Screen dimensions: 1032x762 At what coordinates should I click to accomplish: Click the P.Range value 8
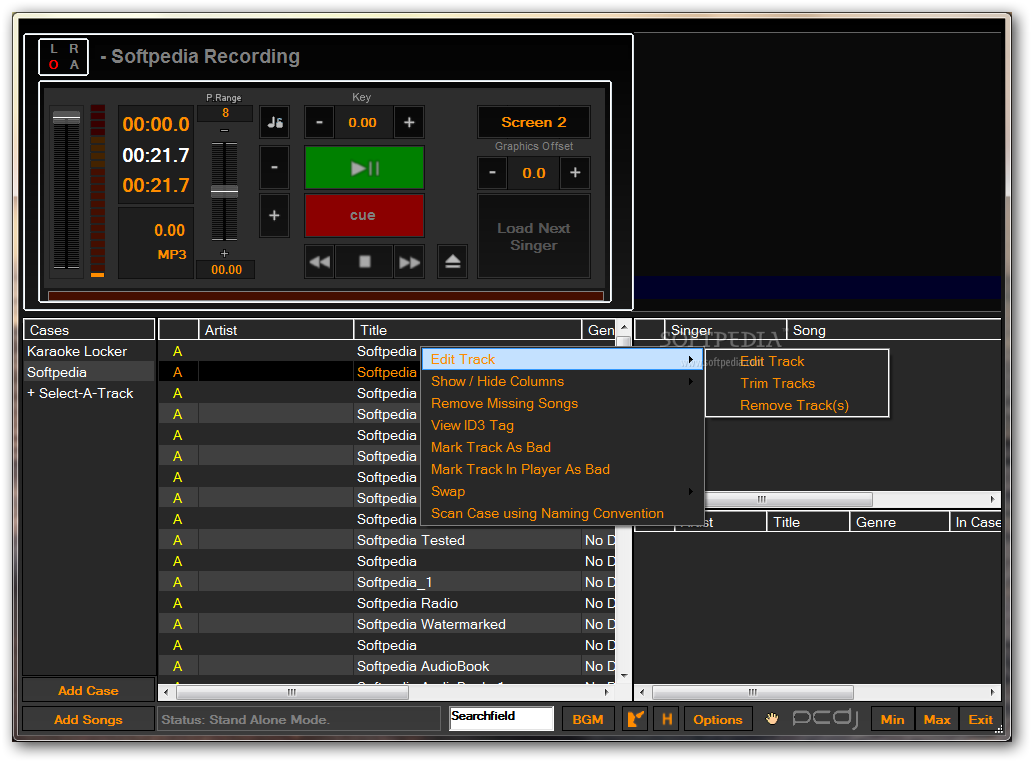pyautogui.click(x=225, y=113)
